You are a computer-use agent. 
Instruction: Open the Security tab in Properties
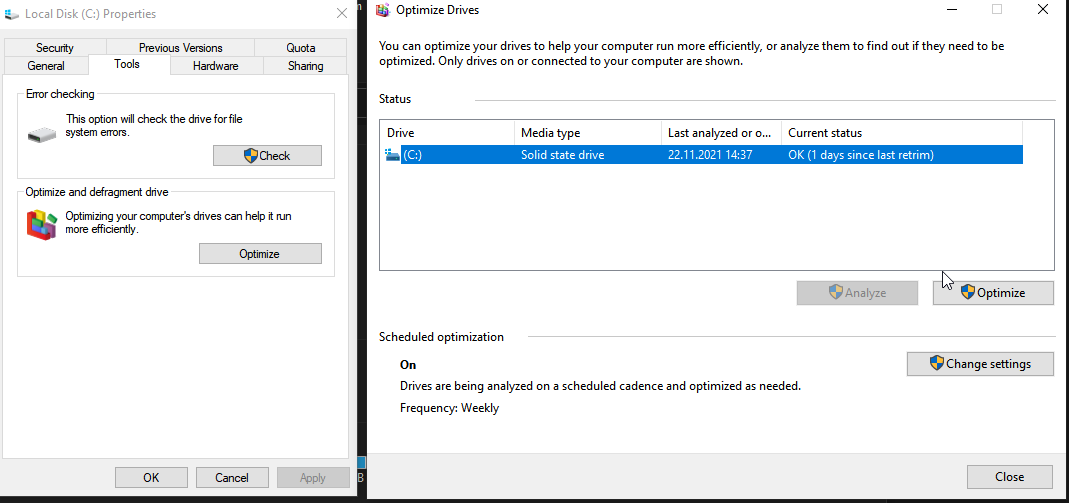(x=55, y=48)
